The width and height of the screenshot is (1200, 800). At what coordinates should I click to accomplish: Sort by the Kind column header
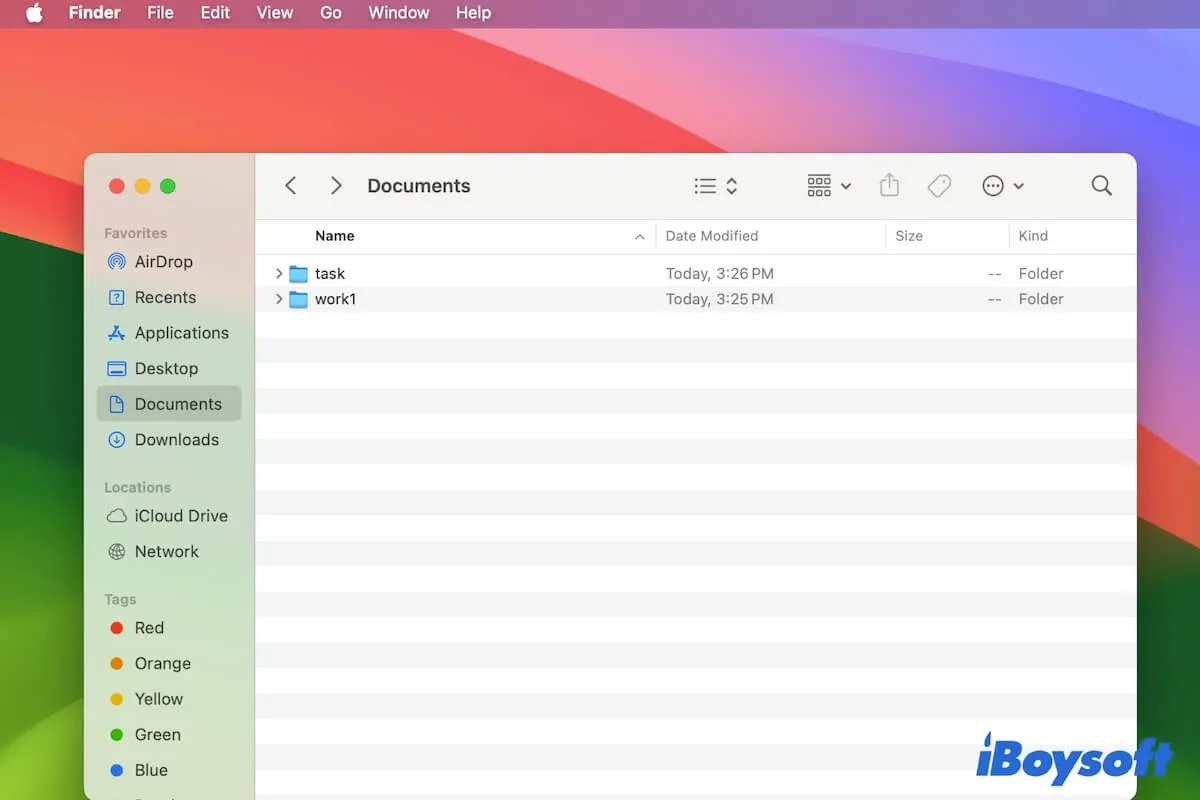click(1033, 236)
